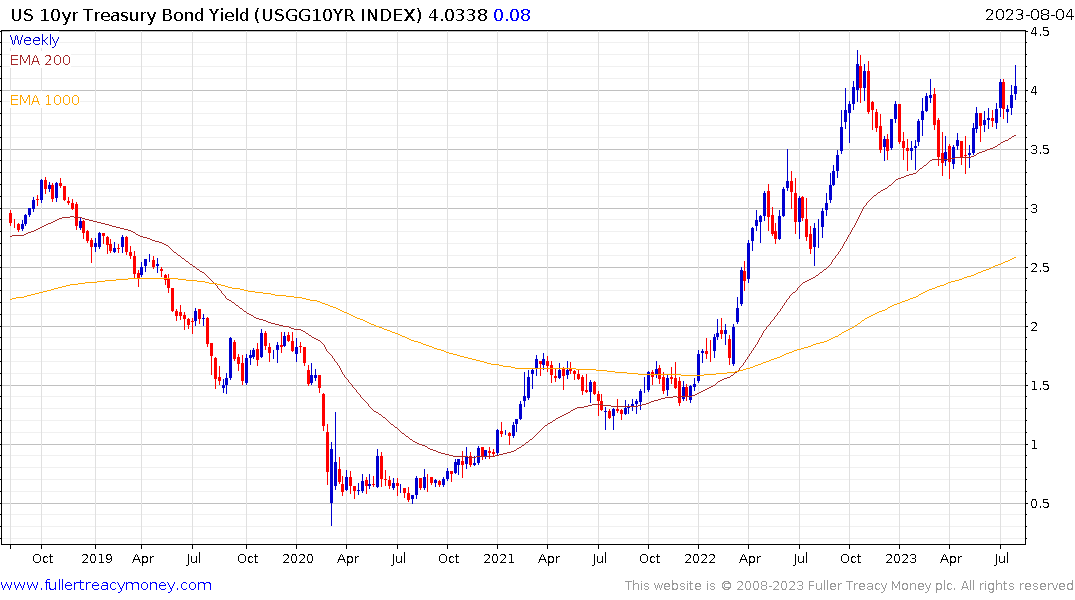1075x600 pixels.
Task: Click the blue '0.08' change value
Action: (512, 15)
